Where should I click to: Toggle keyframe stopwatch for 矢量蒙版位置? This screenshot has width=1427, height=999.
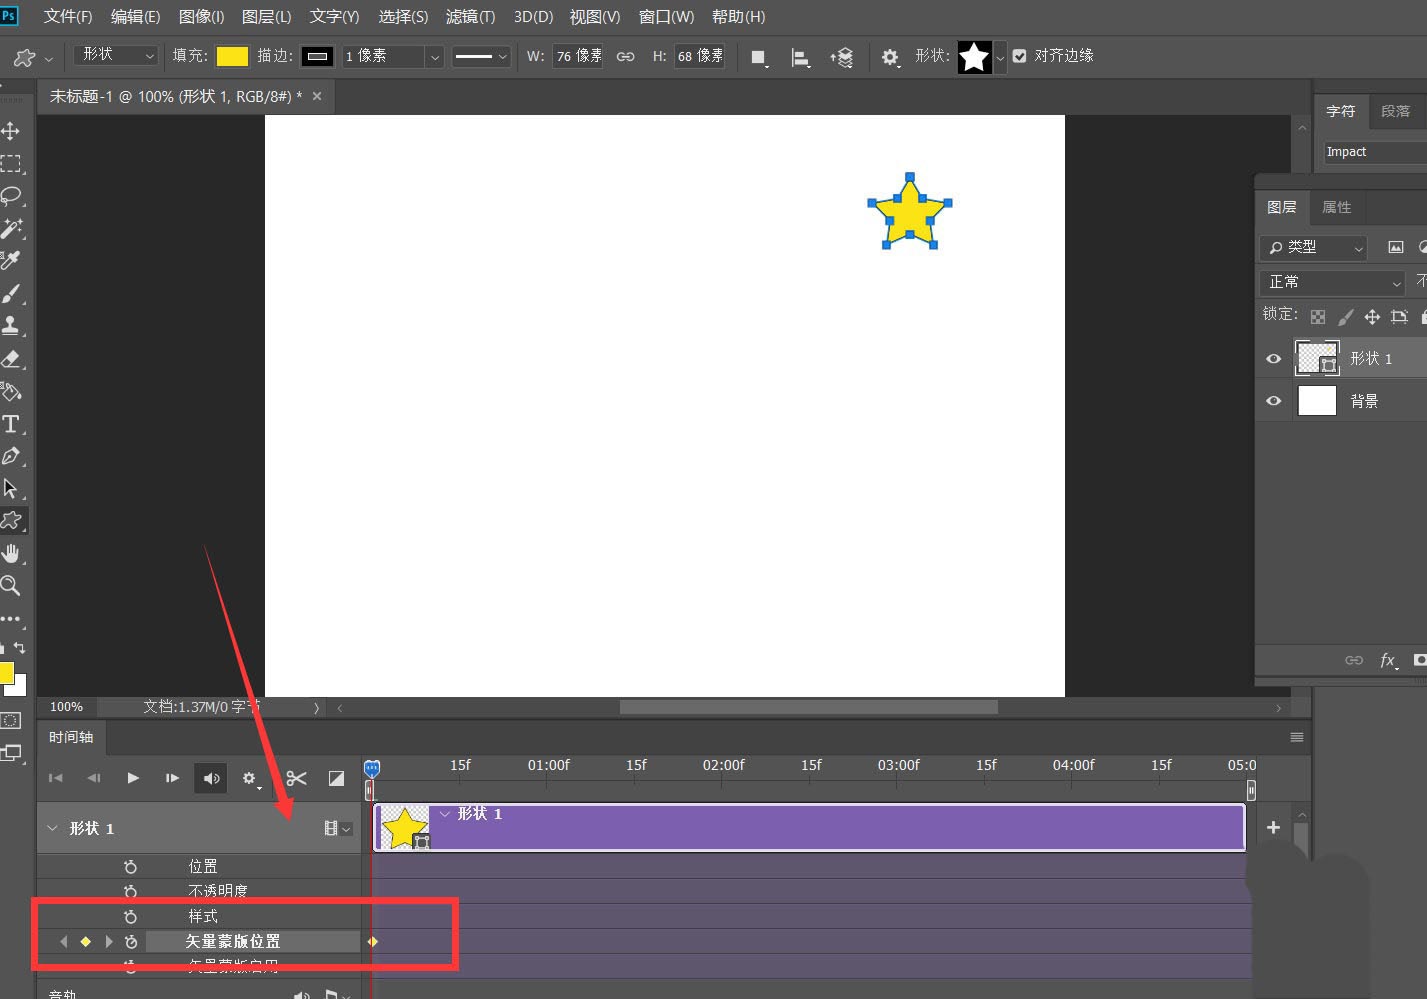pyautogui.click(x=130, y=941)
